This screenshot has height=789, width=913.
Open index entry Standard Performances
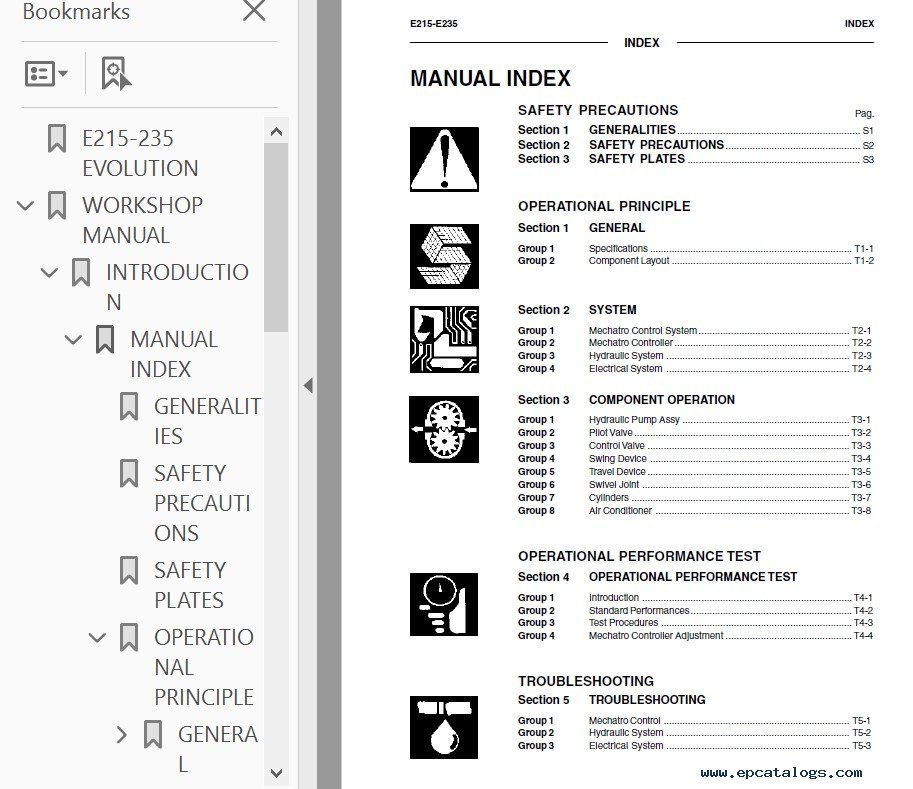[695, 611]
